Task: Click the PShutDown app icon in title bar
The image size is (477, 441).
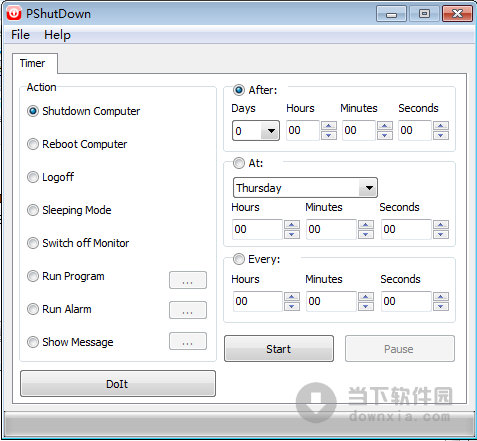Action: click(x=14, y=14)
